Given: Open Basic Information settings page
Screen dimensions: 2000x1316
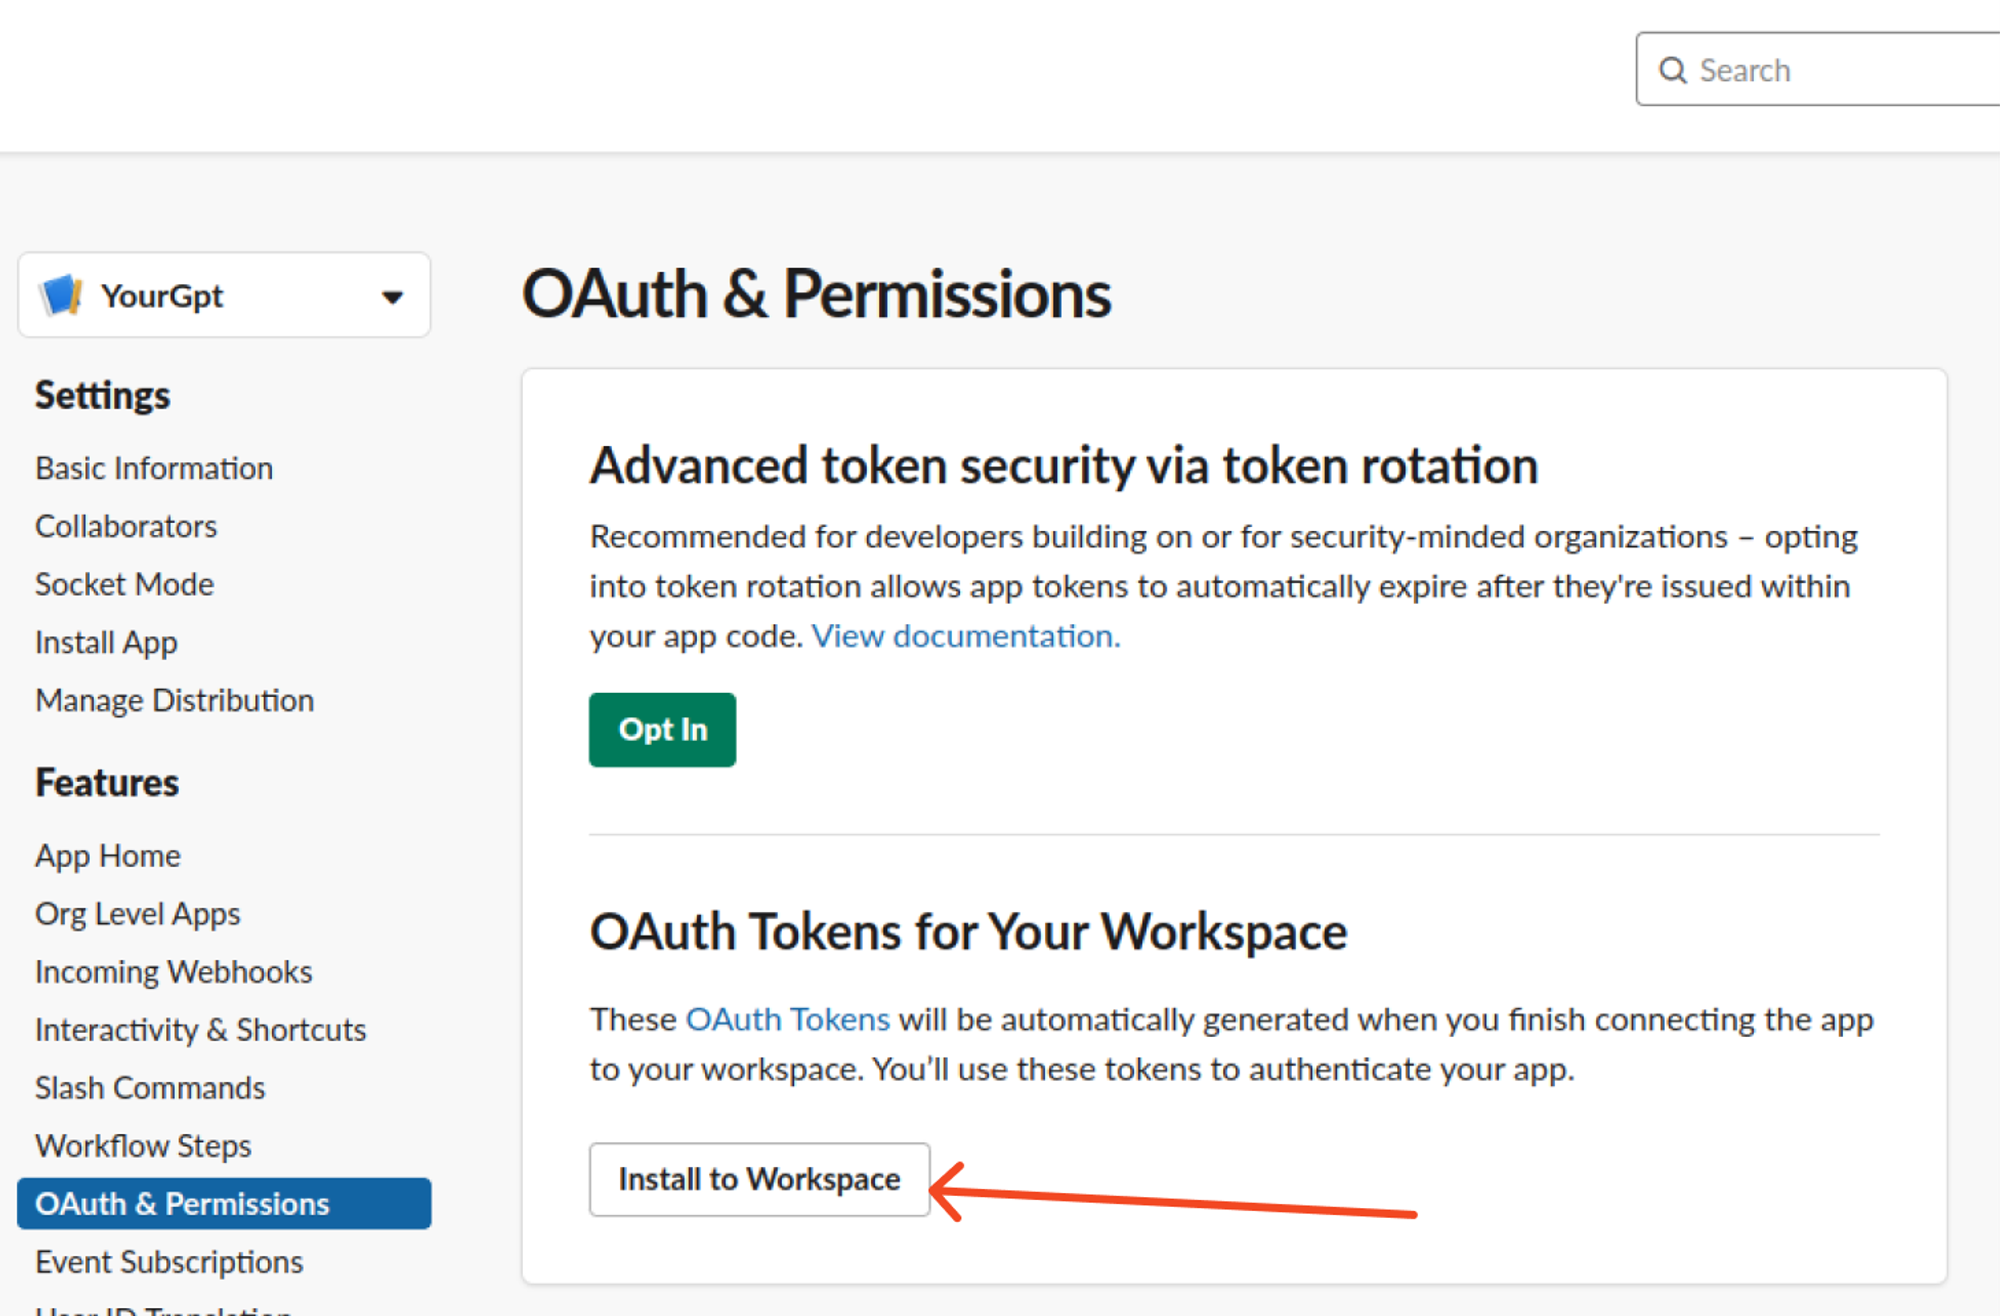Looking at the screenshot, I should (154, 468).
